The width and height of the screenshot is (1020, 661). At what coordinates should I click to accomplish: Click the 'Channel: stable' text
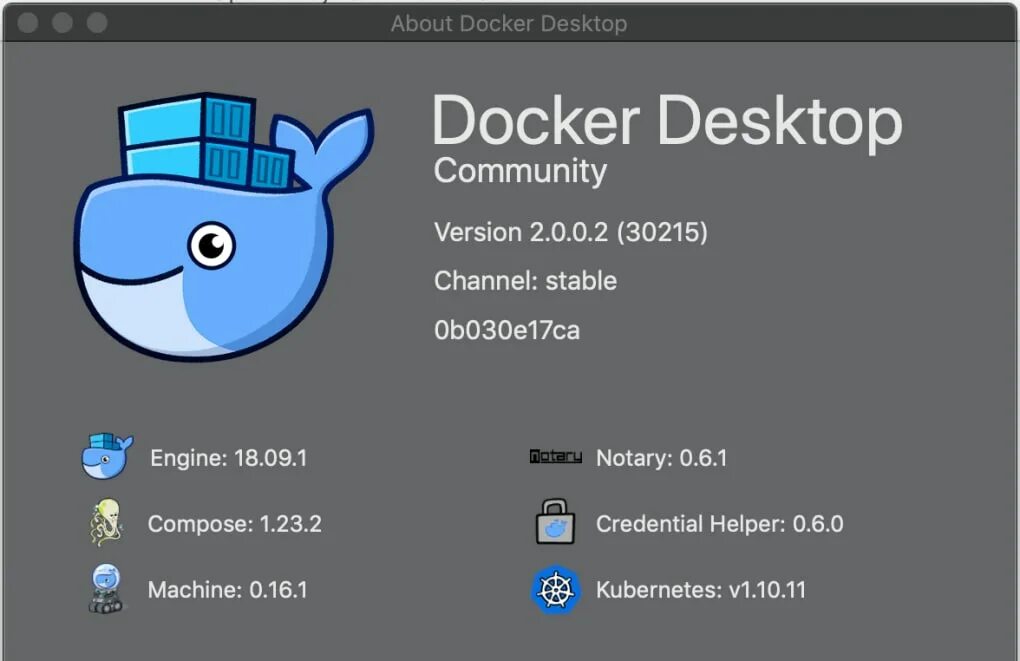pyautogui.click(x=526, y=281)
